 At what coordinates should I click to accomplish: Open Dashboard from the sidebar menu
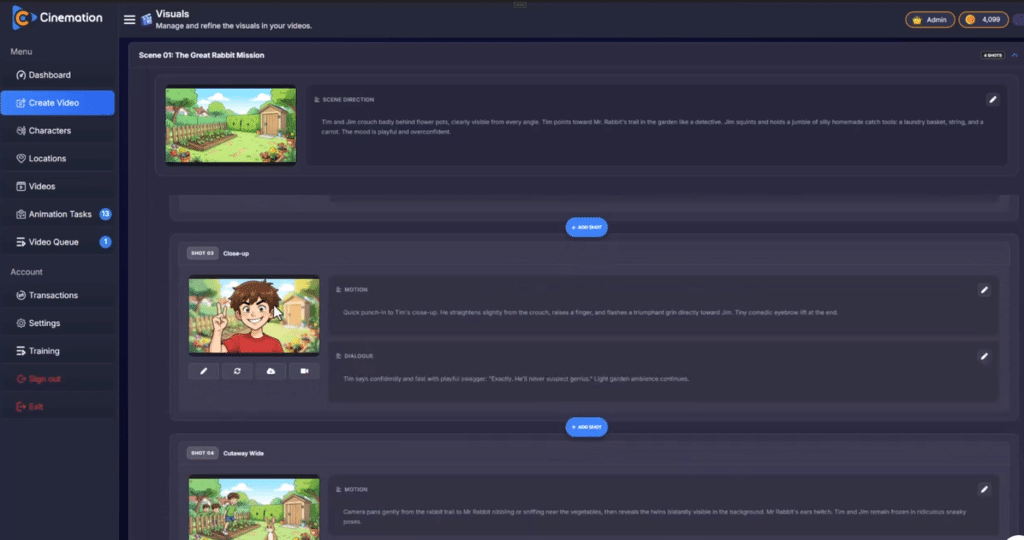(x=49, y=75)
